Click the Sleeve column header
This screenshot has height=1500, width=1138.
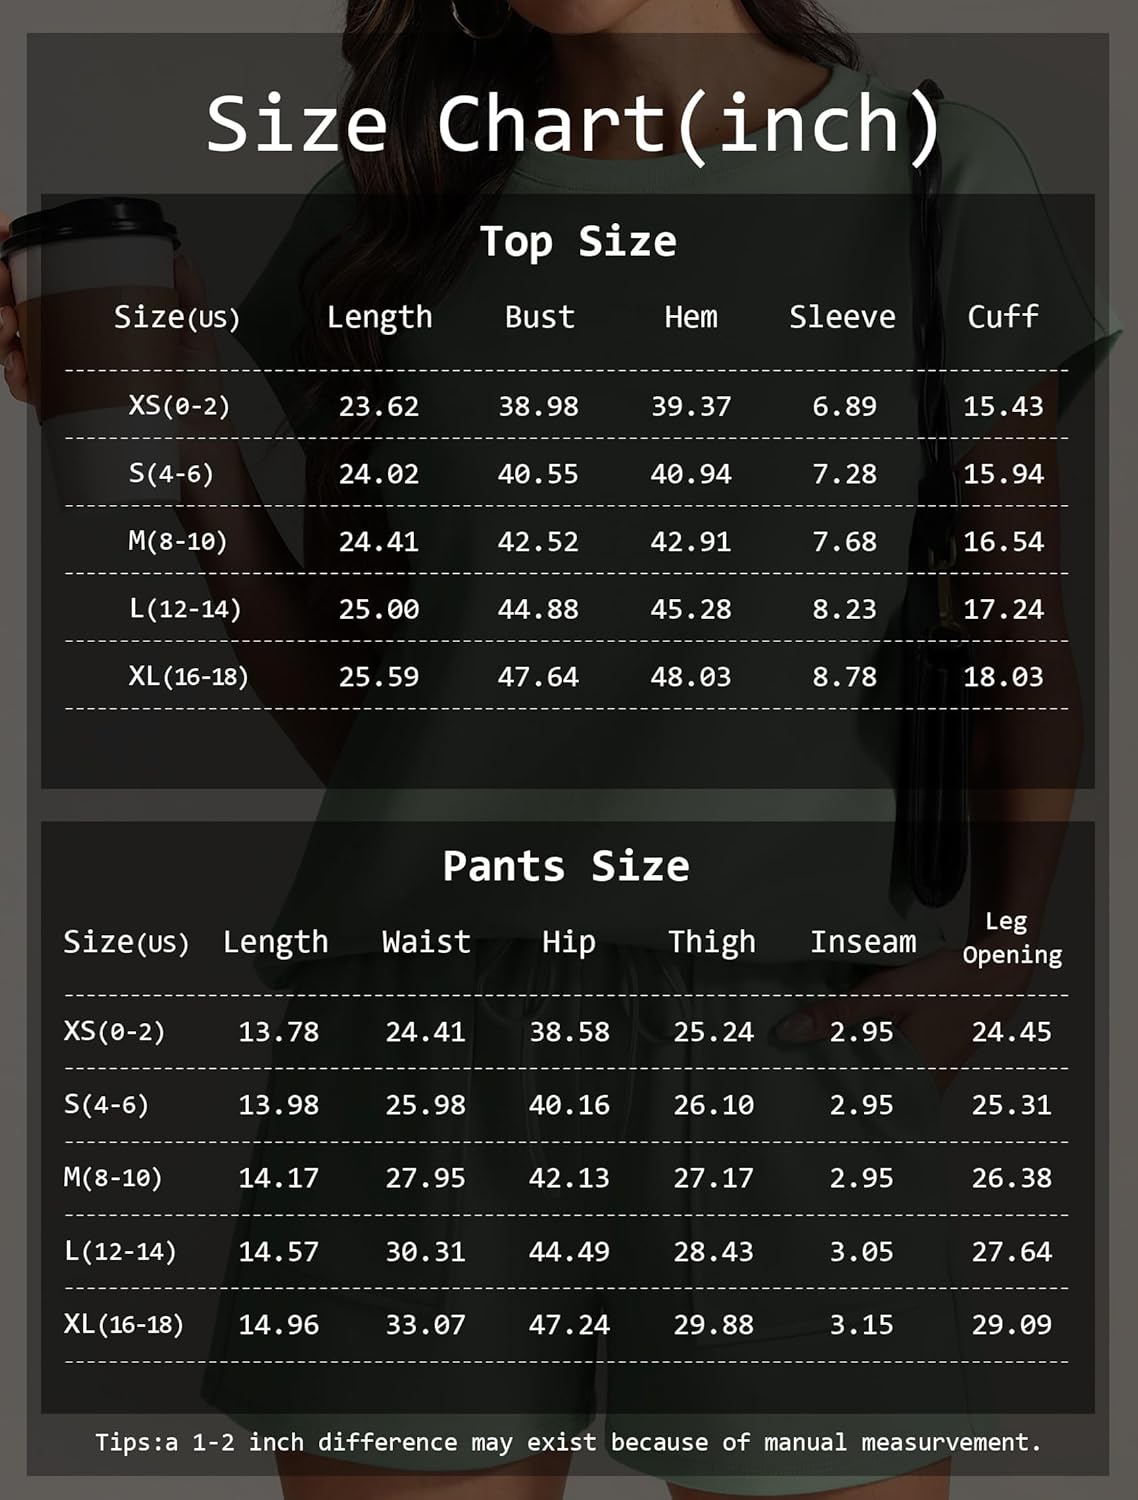[842, 317]
